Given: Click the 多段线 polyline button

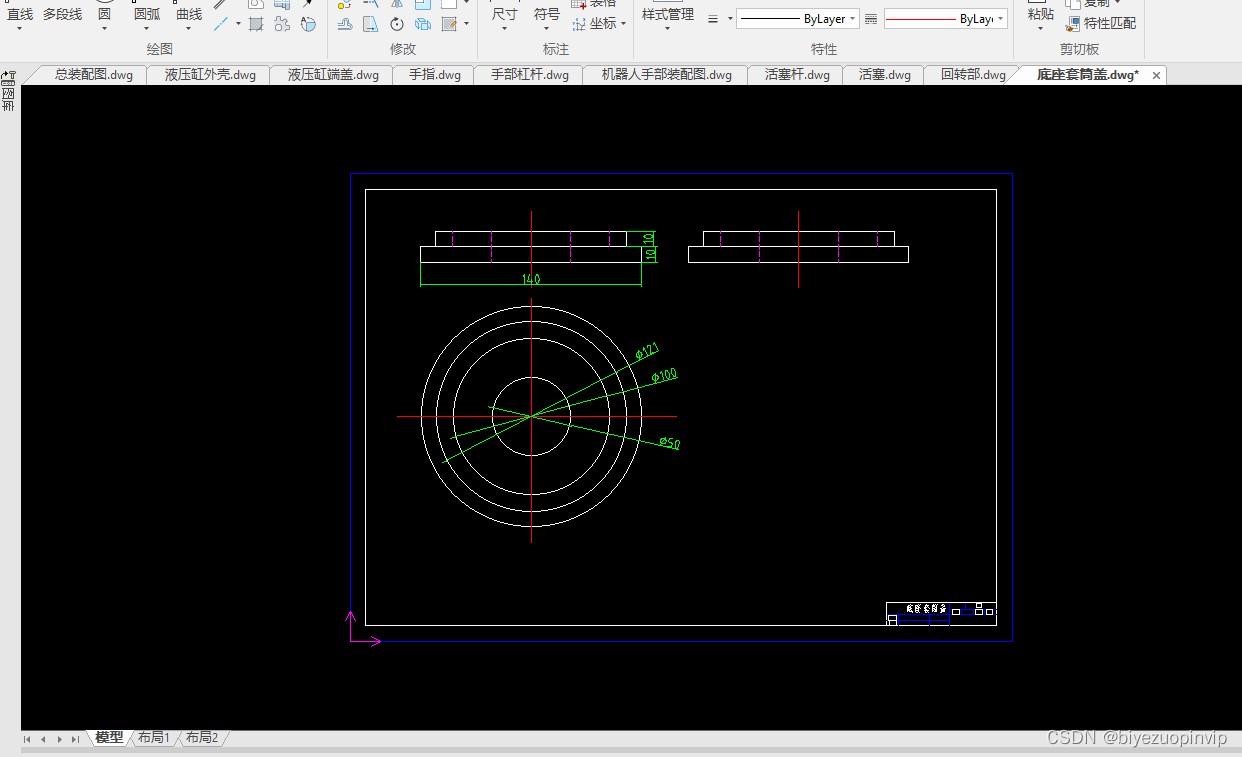Looking at the screenshot, I should click(x=62, y=14).
